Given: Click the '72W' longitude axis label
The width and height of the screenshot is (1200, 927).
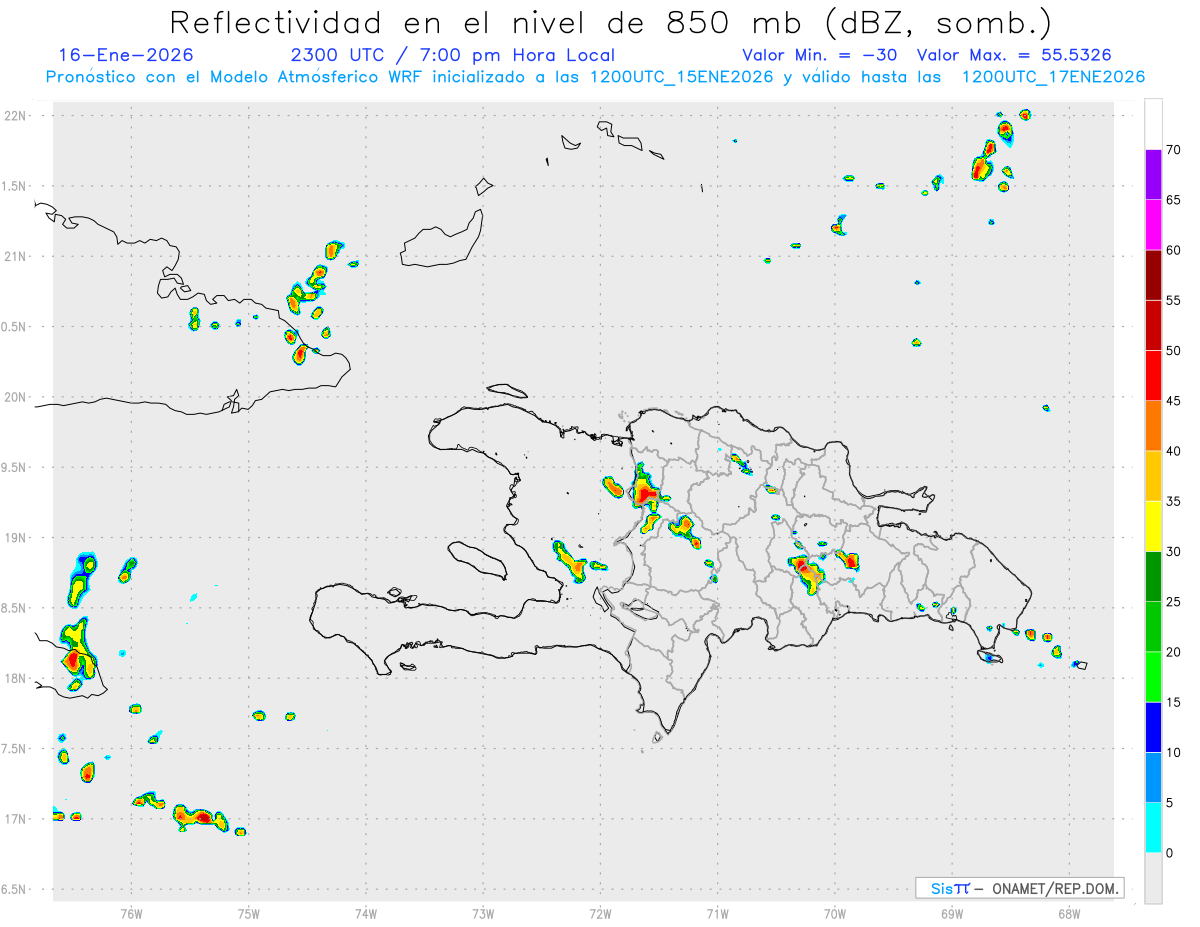Looking at the screenshot, I should pyautogui.click(x=600, y=912).
